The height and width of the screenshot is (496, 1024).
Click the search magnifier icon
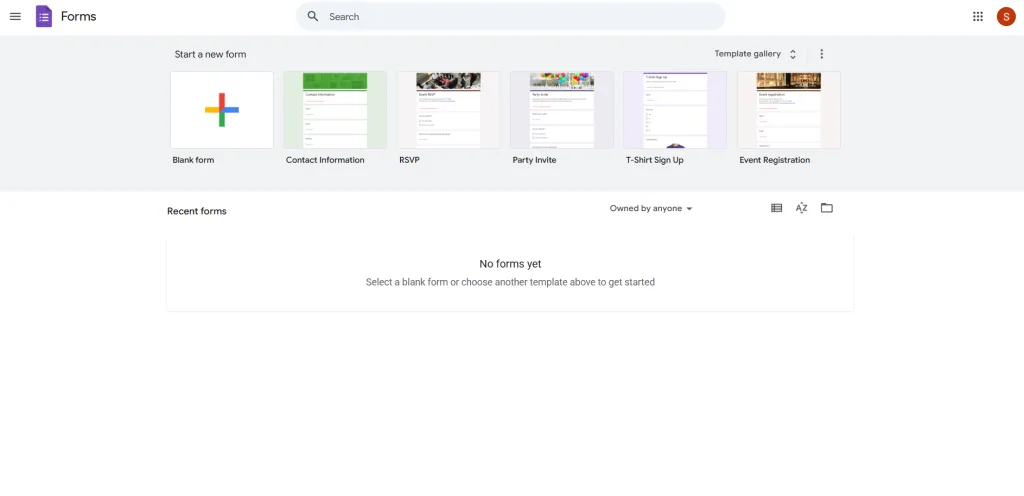point(313,16)
